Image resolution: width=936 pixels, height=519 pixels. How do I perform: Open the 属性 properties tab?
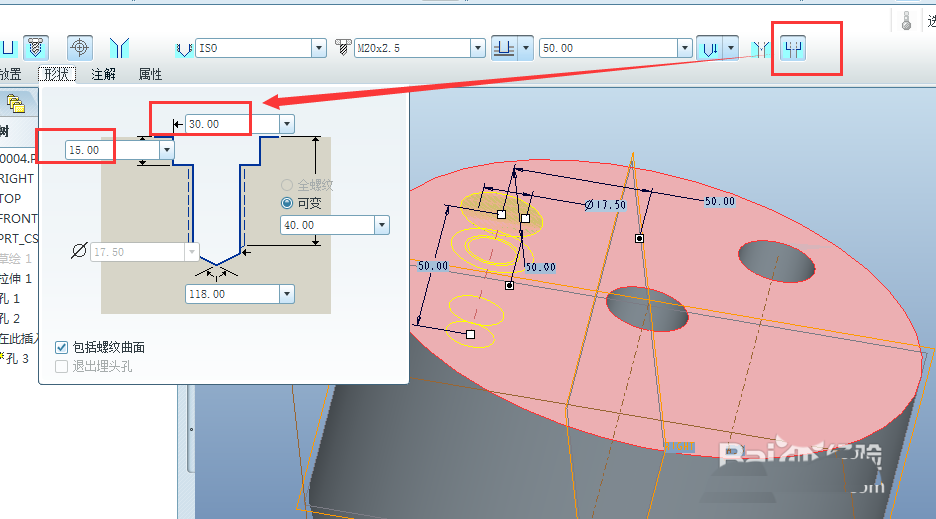pyautogui.click(x=150, y=74)
